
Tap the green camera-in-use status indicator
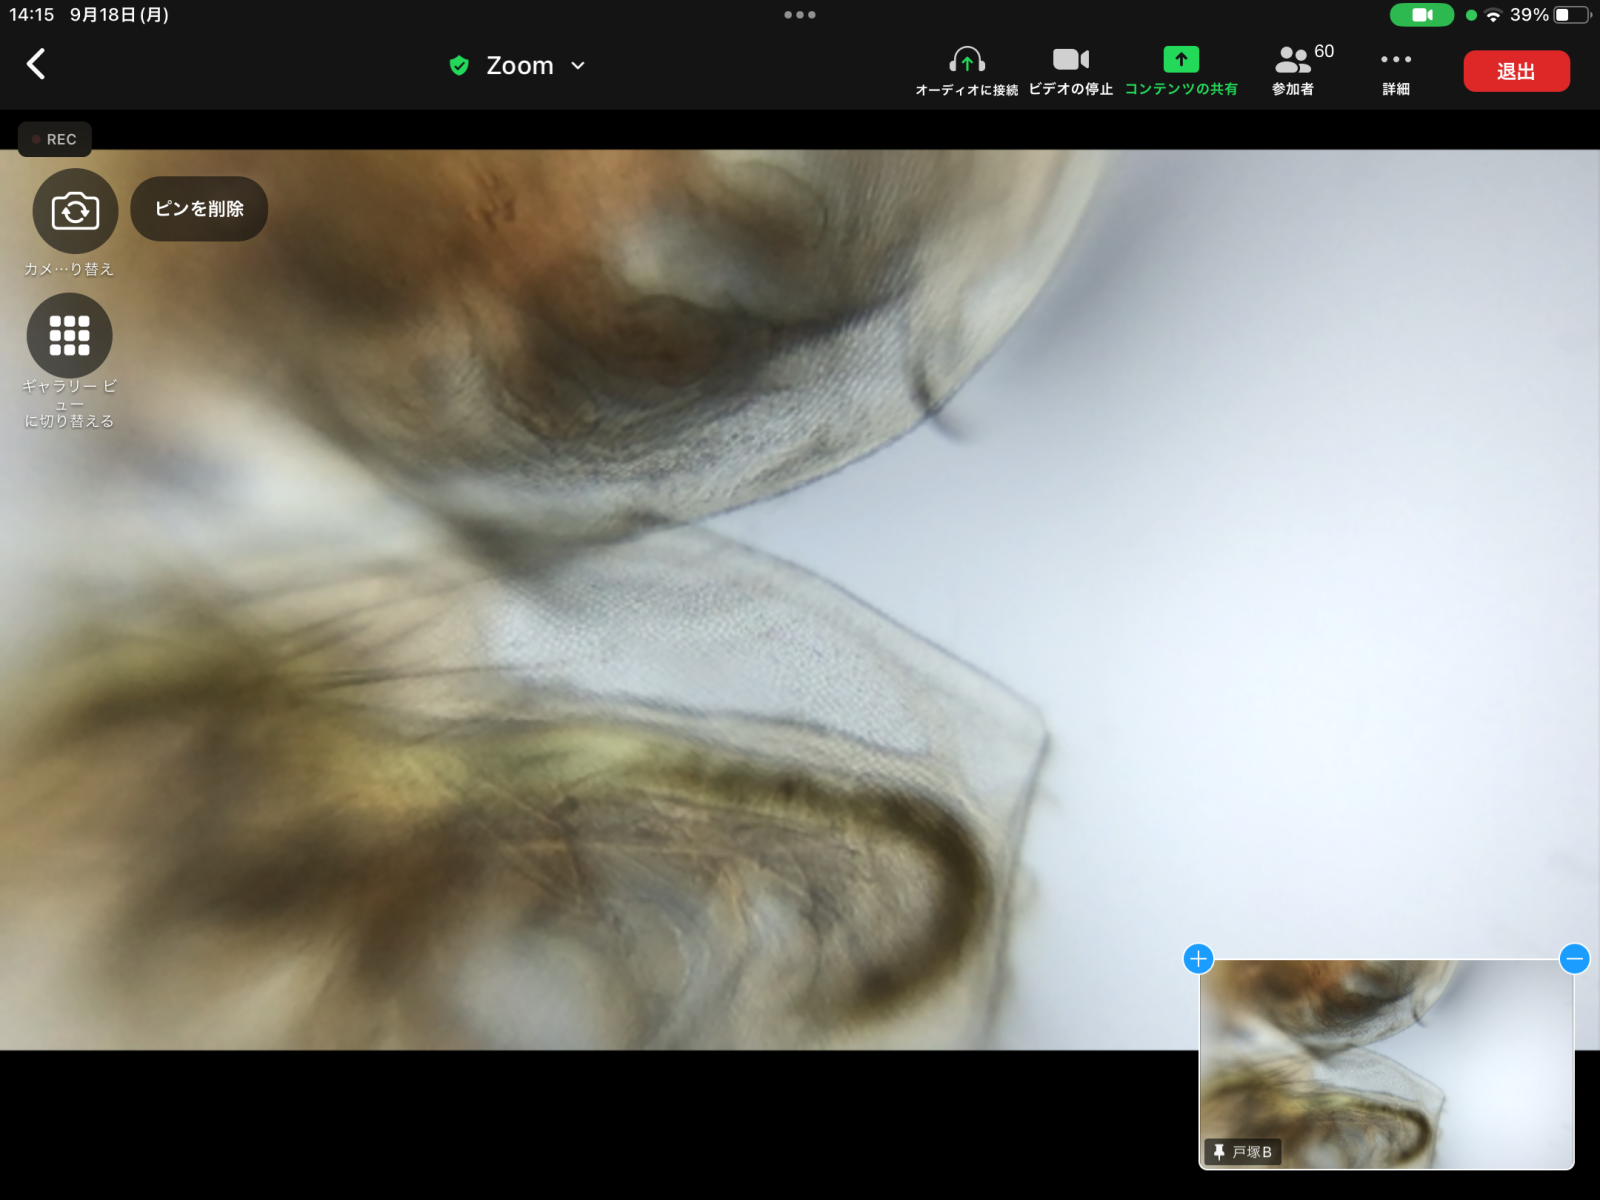tap(1421, 15)
